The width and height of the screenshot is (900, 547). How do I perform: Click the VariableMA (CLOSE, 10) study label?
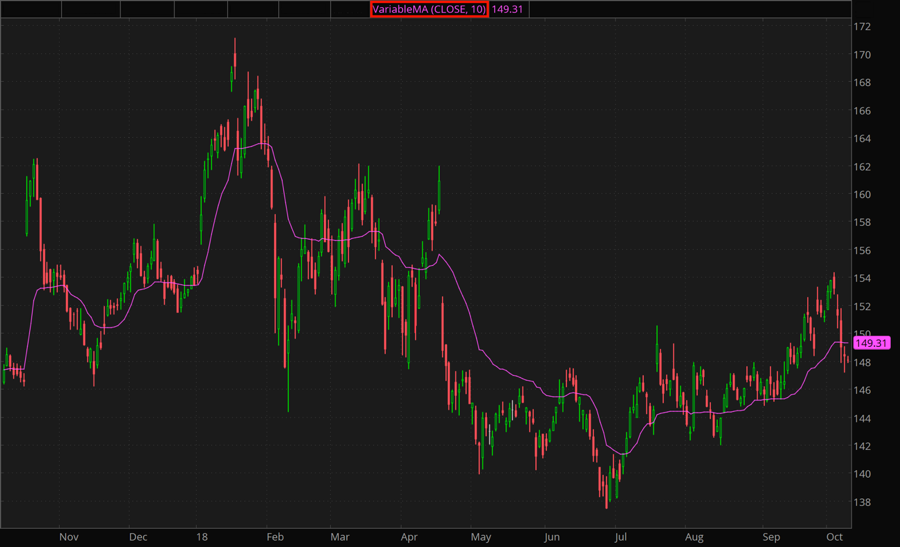429,9
